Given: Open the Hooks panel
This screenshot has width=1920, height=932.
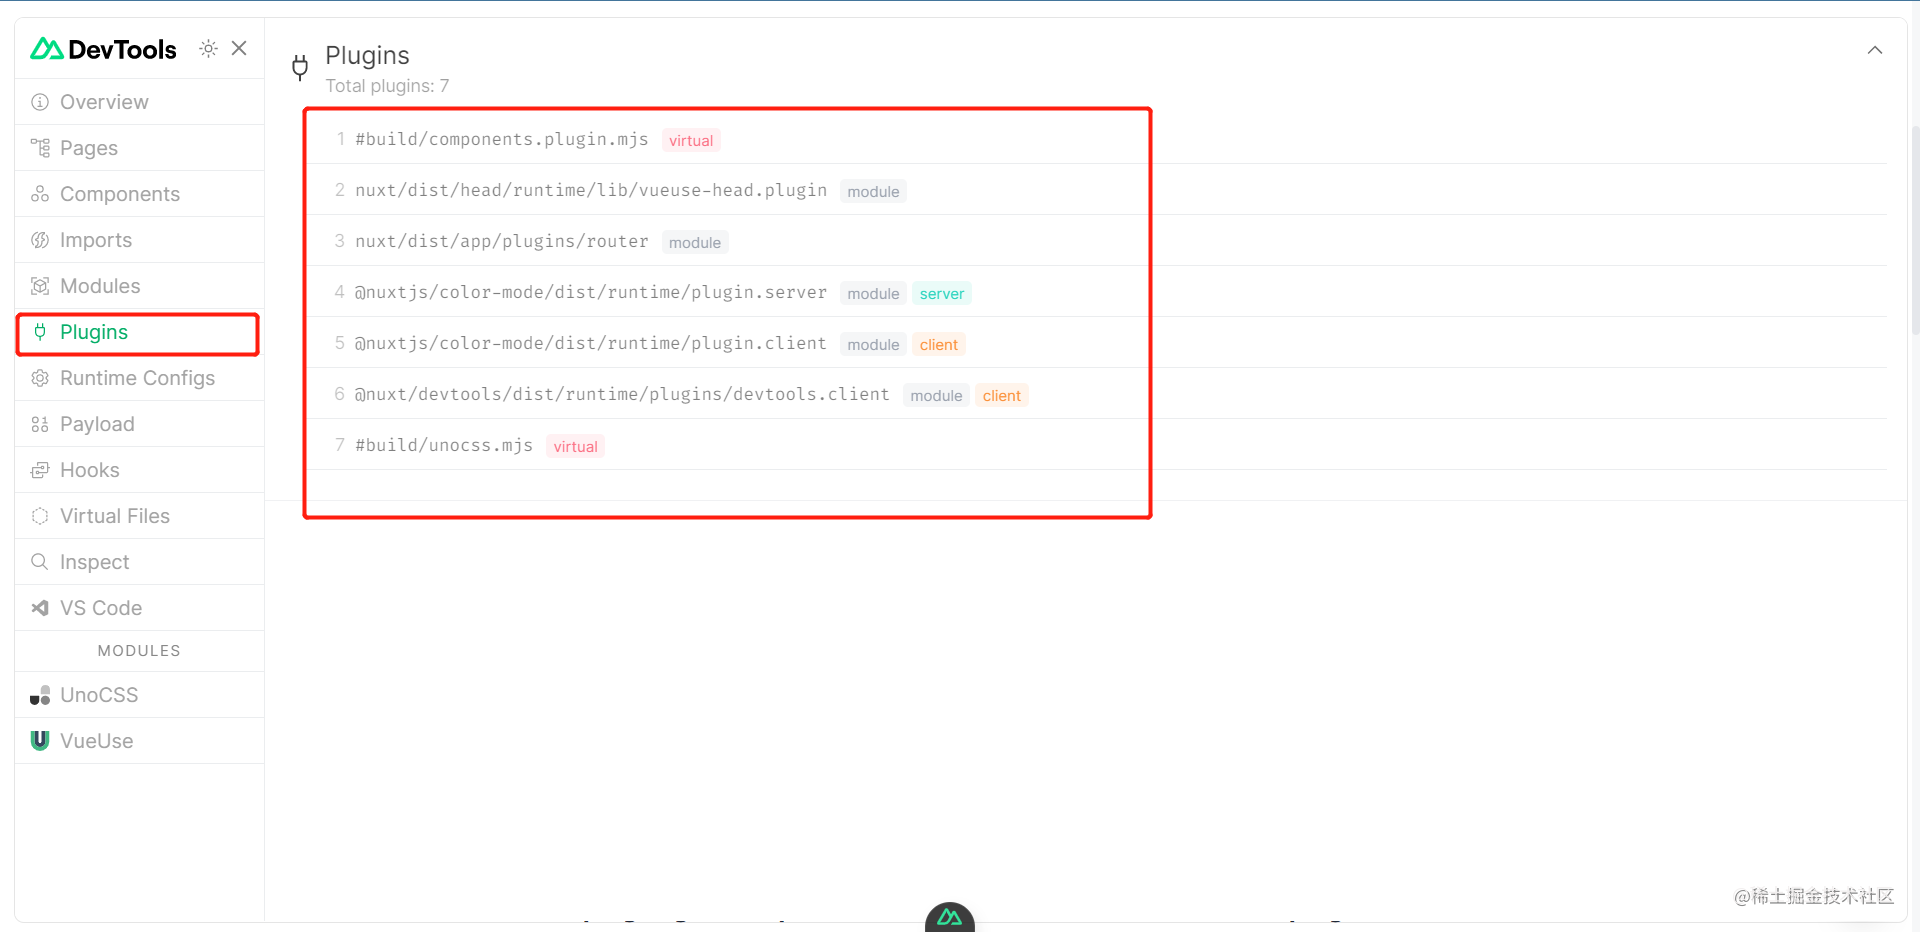Looking at the screenshot, I should tap(89, 469).
